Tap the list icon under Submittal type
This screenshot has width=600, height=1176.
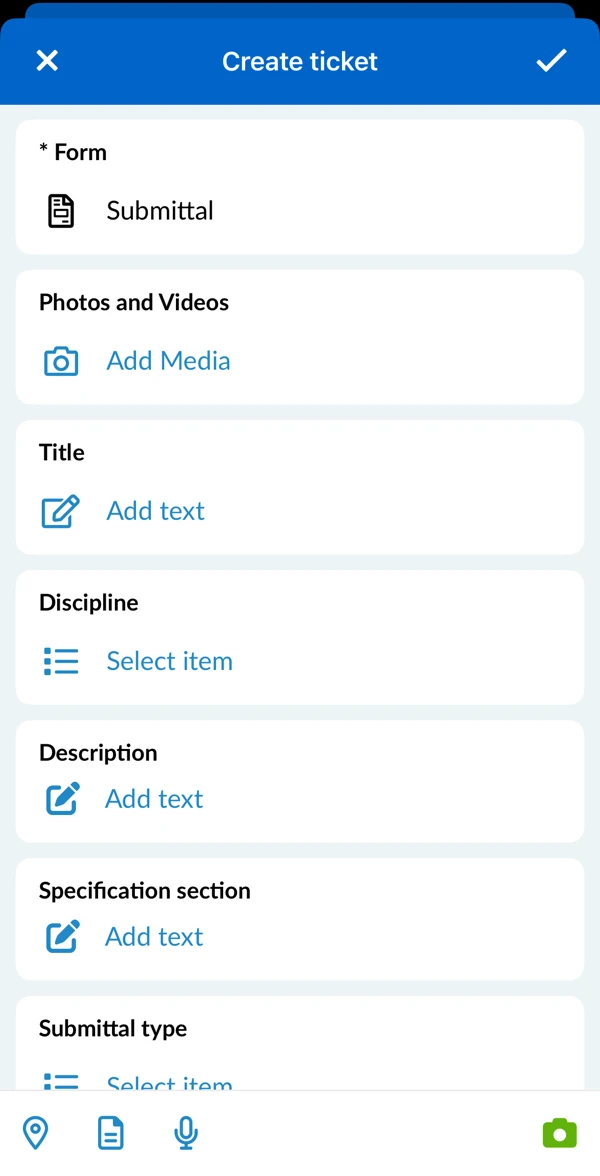[61, 1082]
